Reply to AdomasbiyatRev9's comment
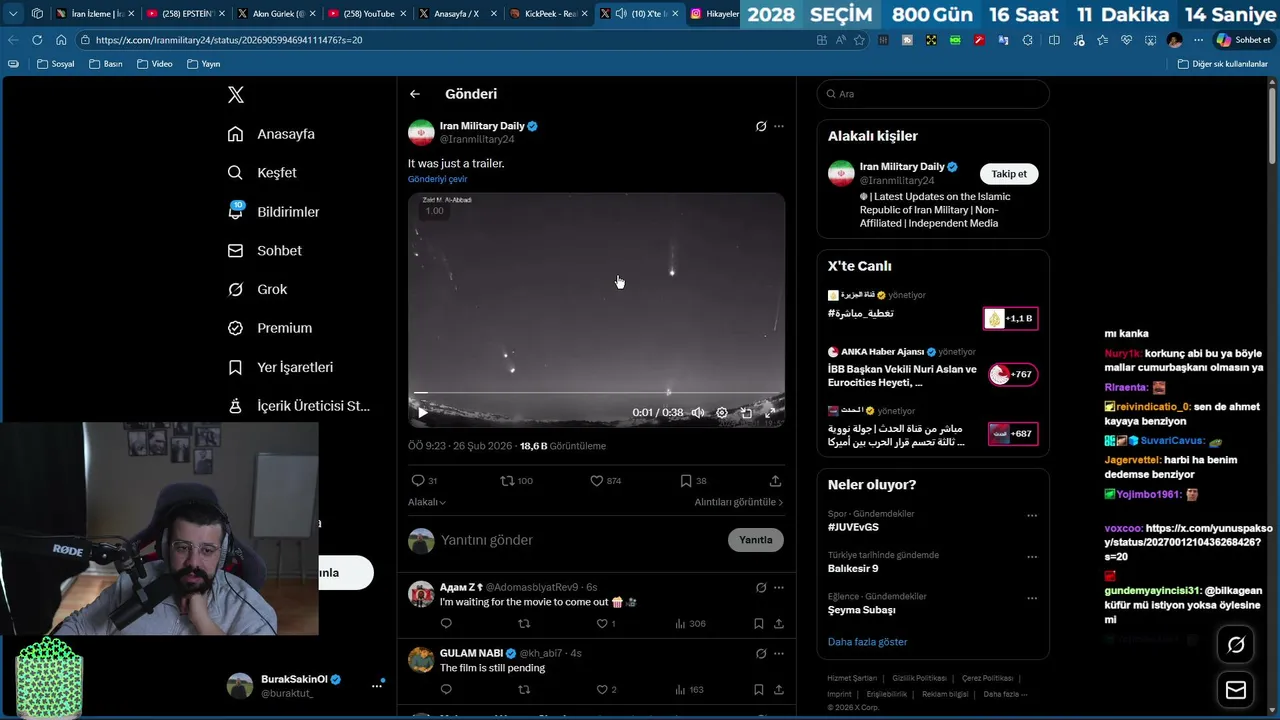Viewport: 1280px width, 720px height. coord(446,624)
